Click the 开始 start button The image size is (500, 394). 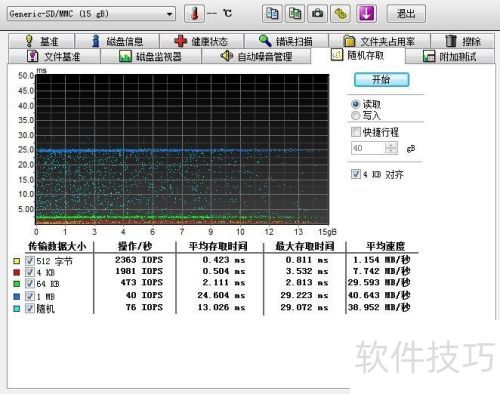(x=381, y=80)
